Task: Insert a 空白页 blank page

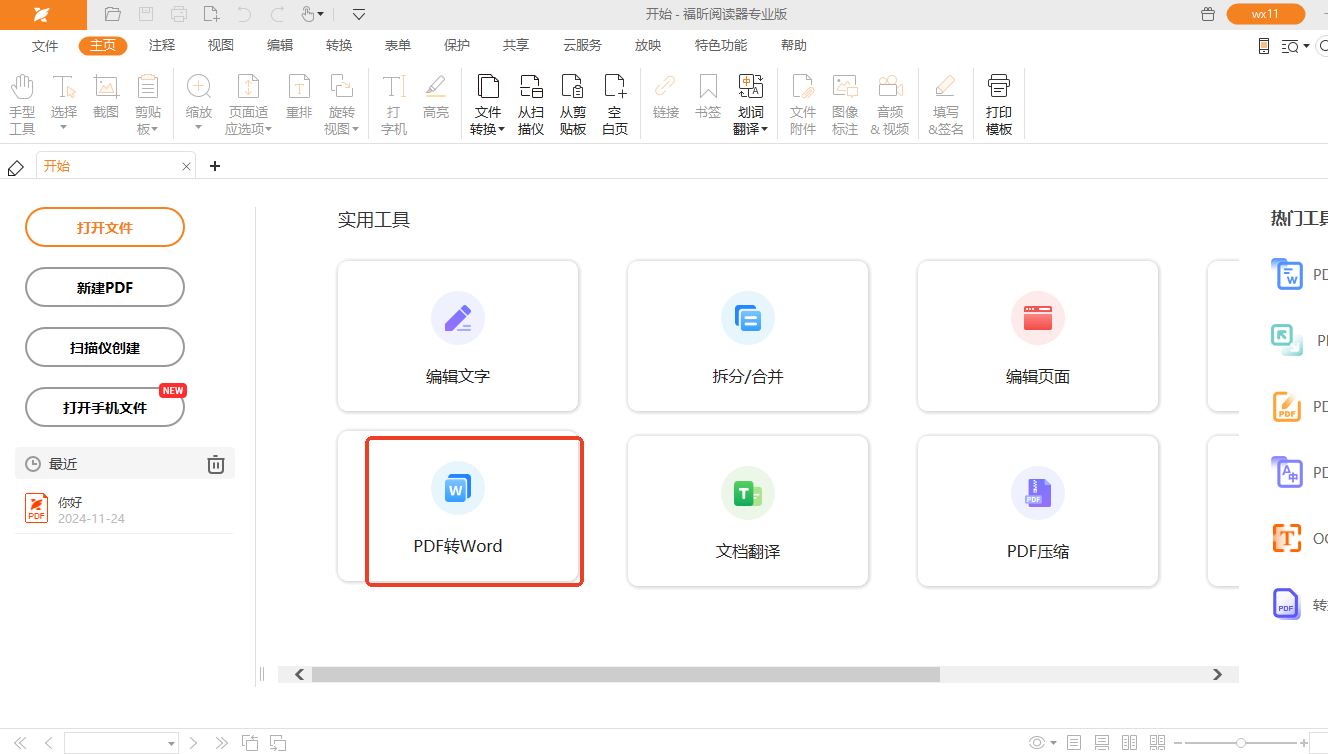Action: coord(615,104)
